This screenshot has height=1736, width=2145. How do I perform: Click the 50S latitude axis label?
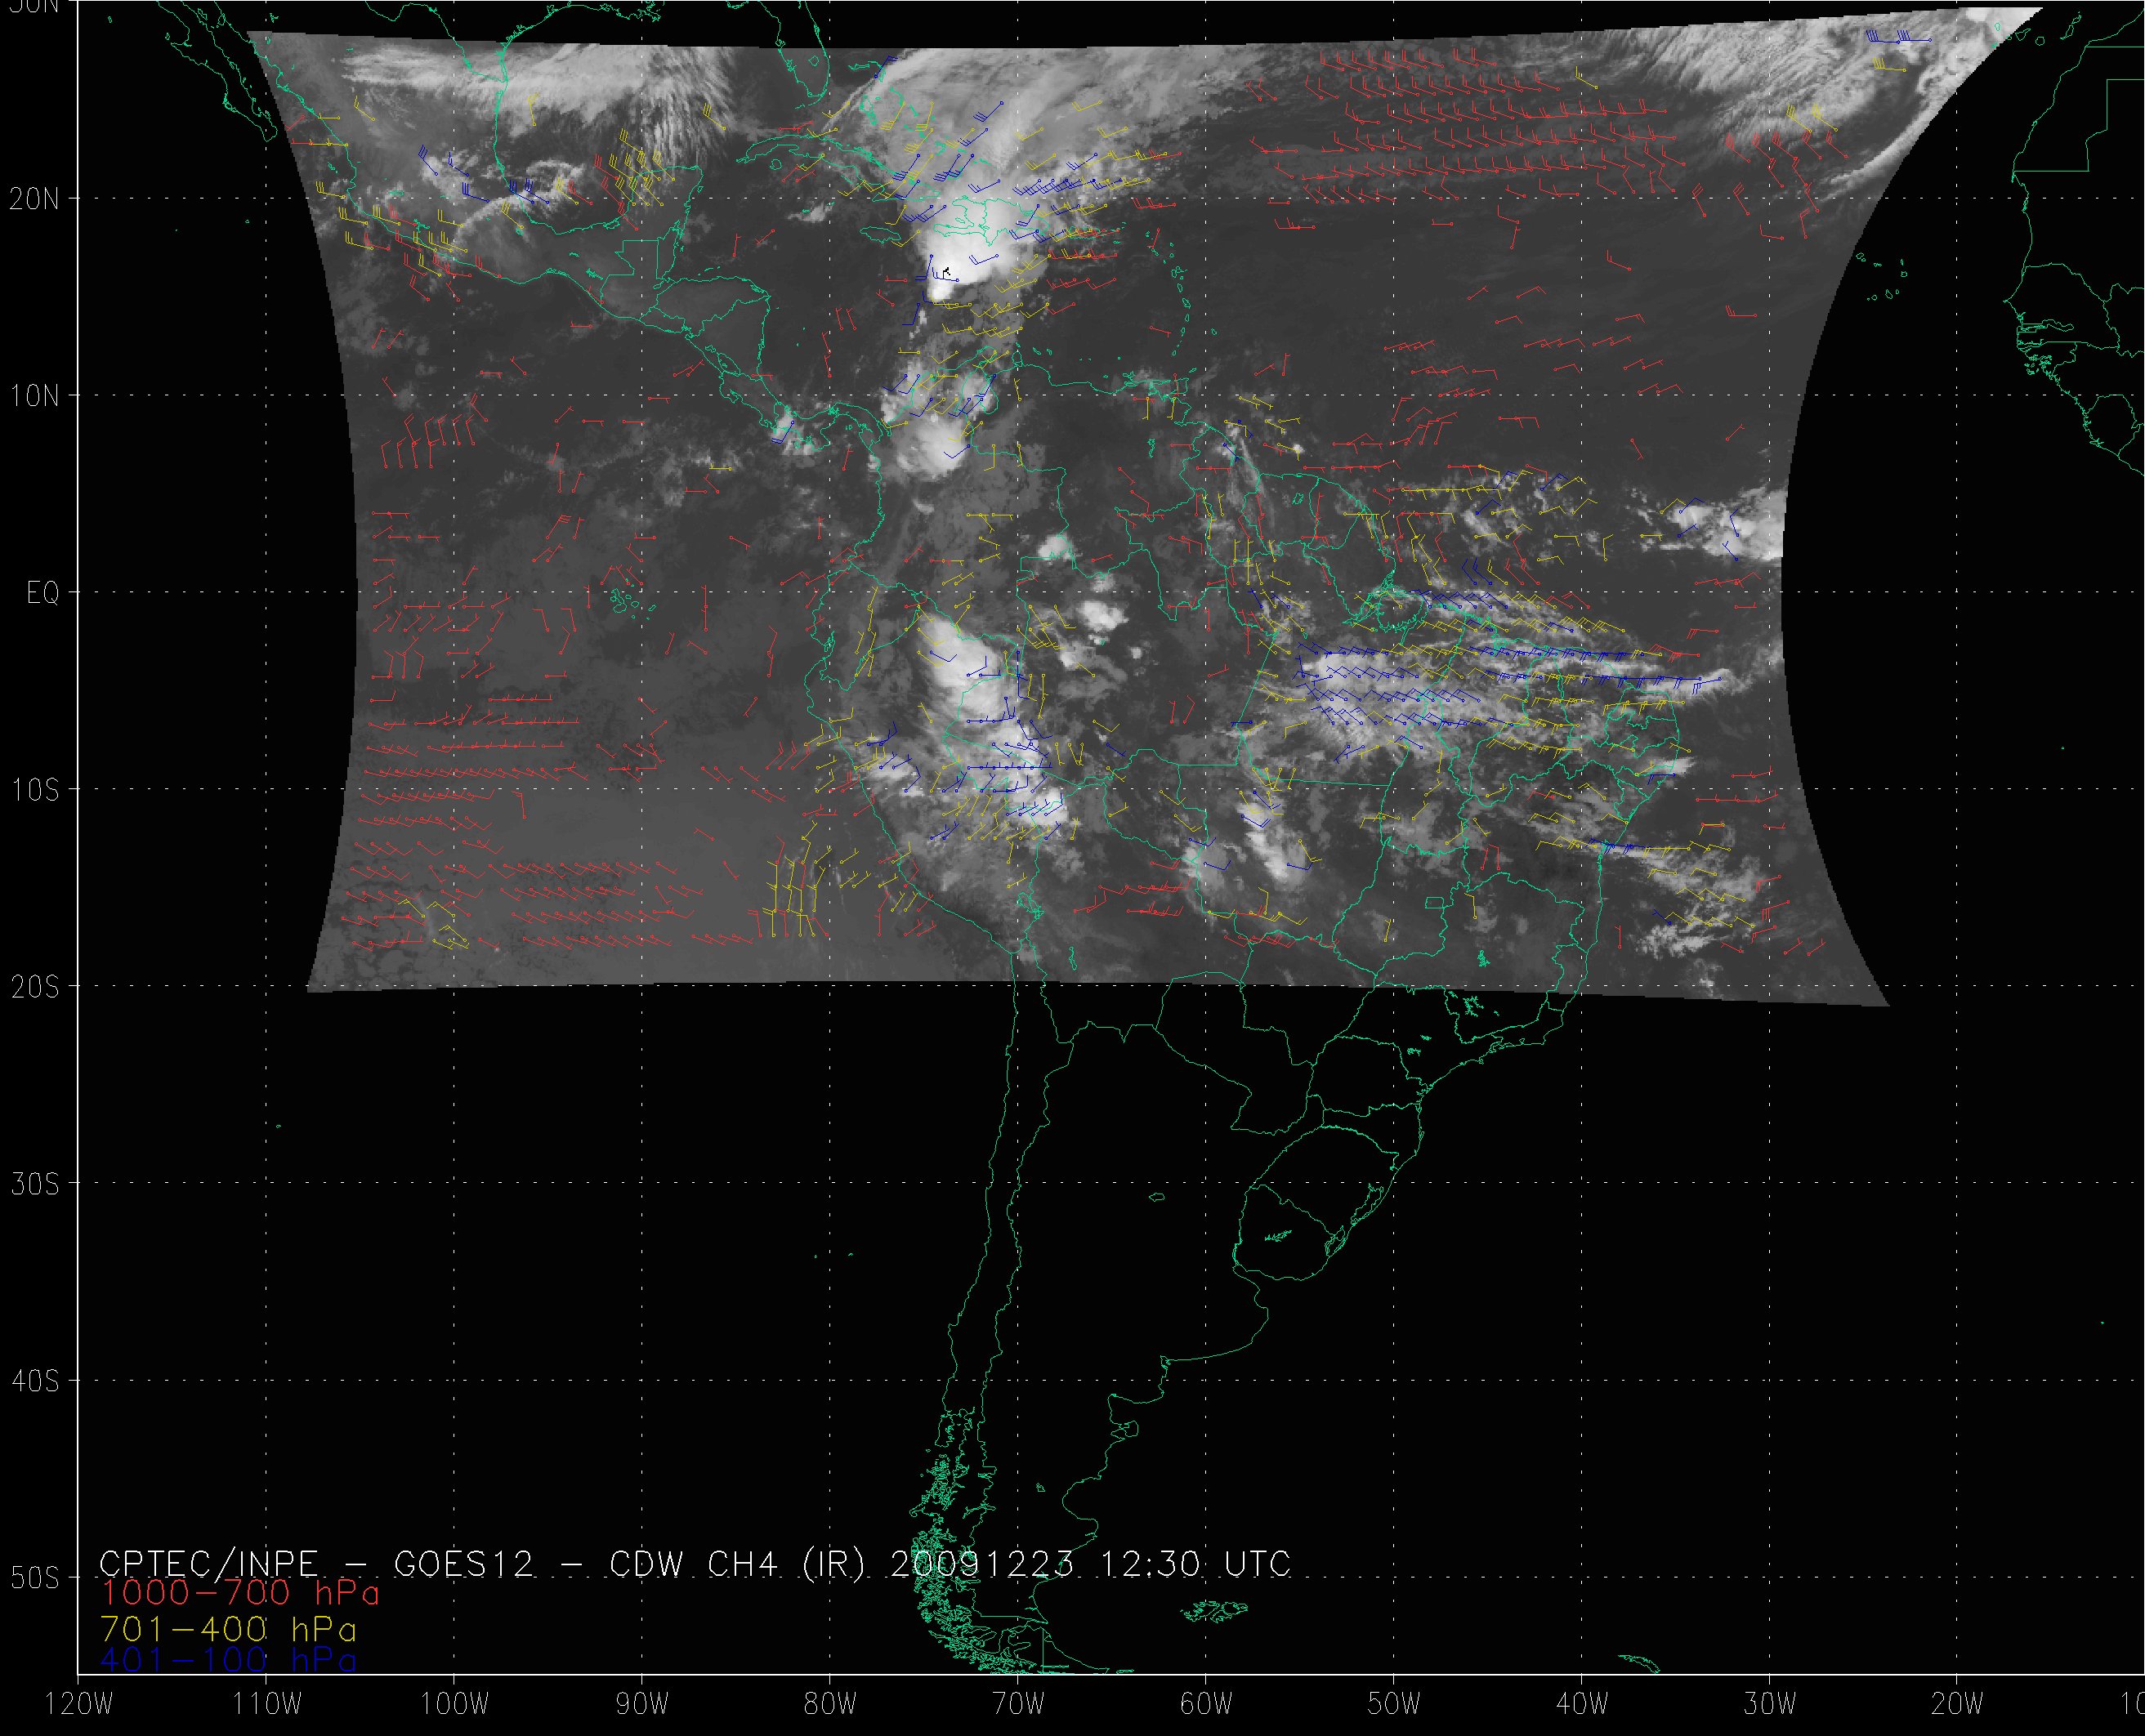click(35, 1578)
